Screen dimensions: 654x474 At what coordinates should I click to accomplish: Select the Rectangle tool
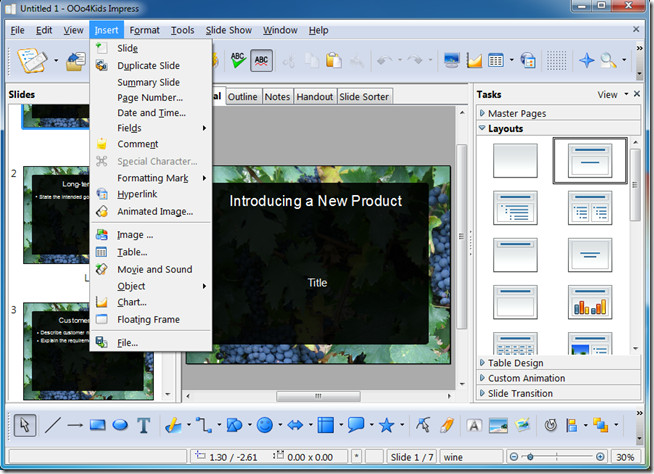tap(98, 425)
